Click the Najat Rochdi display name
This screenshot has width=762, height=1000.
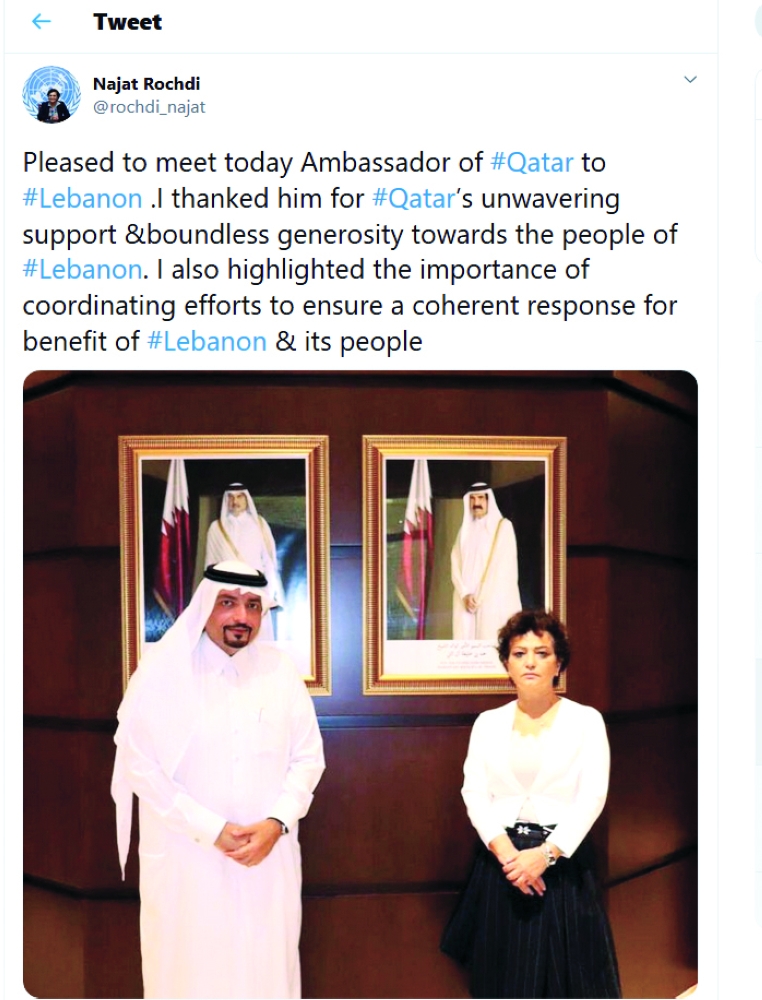(146, 84)
